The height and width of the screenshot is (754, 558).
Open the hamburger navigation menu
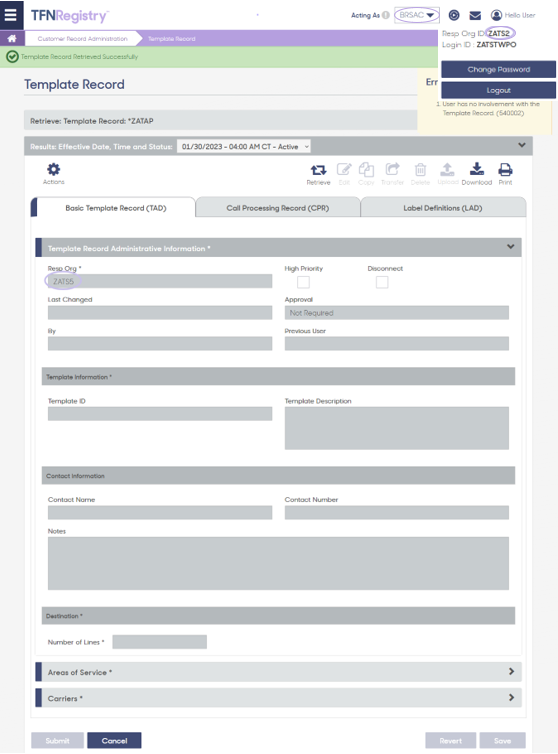pyautogui.click(x=11, y=15)
